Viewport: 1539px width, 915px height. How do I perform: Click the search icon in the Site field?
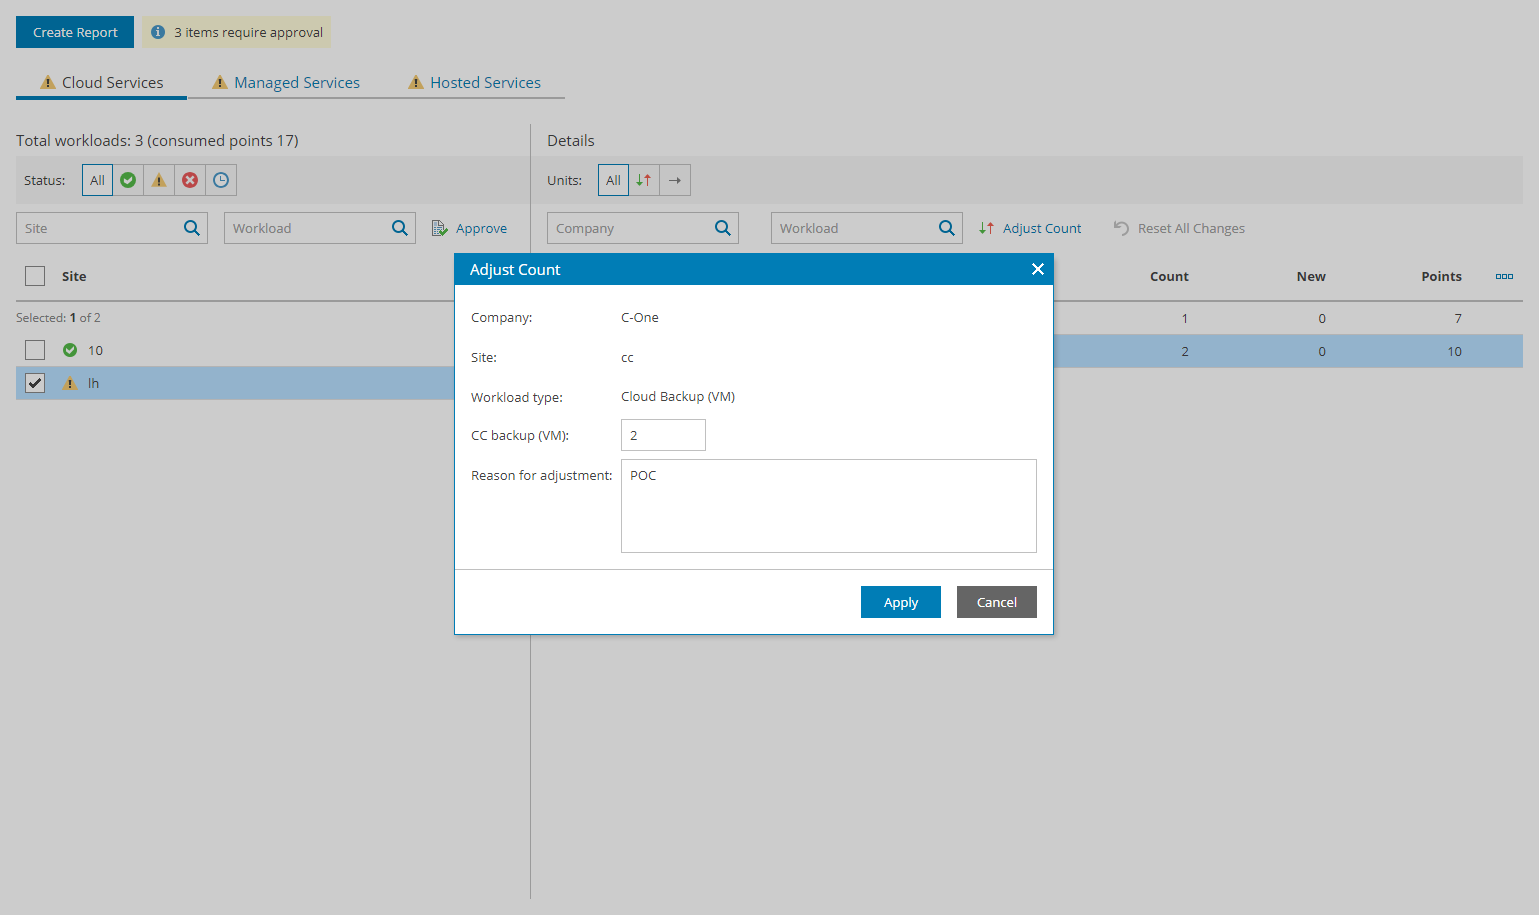(191, 228)
